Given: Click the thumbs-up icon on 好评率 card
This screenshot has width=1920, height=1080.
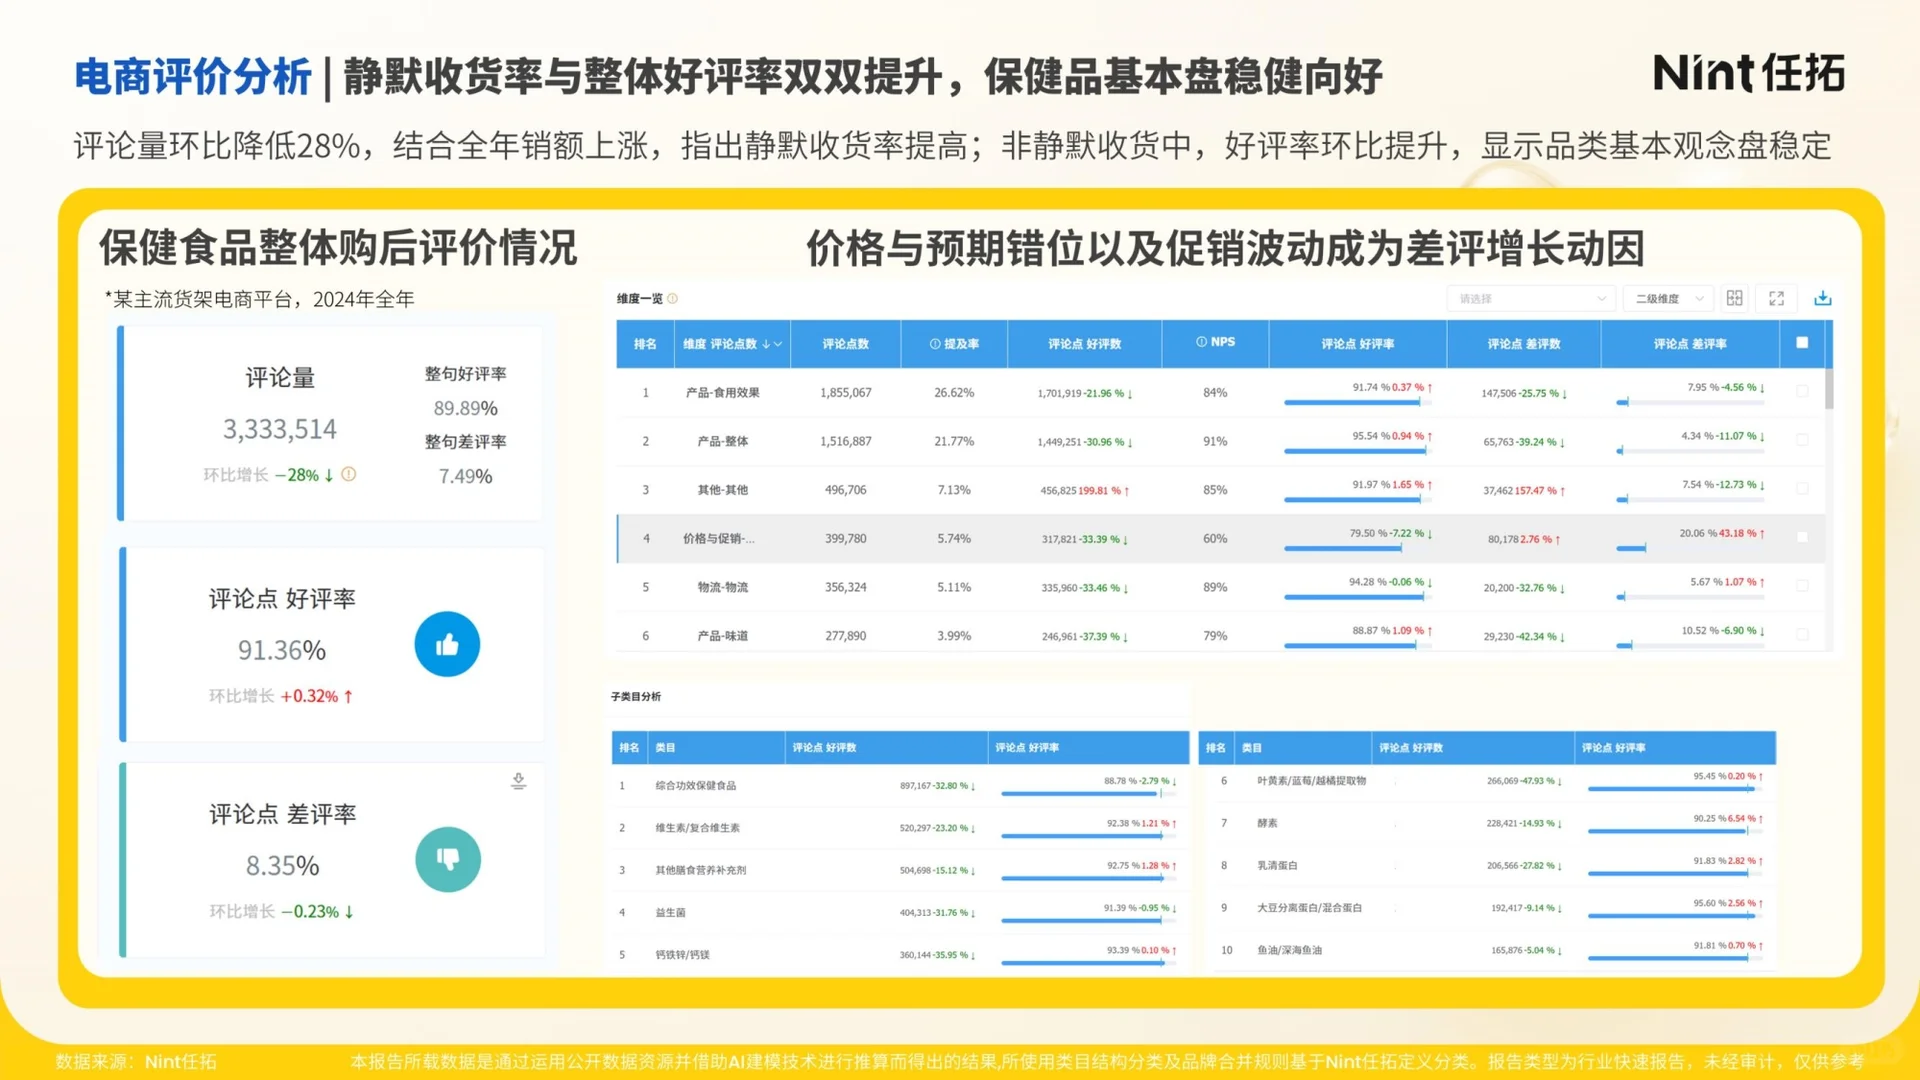Looking at the screenshot, I should coord(447,644).
